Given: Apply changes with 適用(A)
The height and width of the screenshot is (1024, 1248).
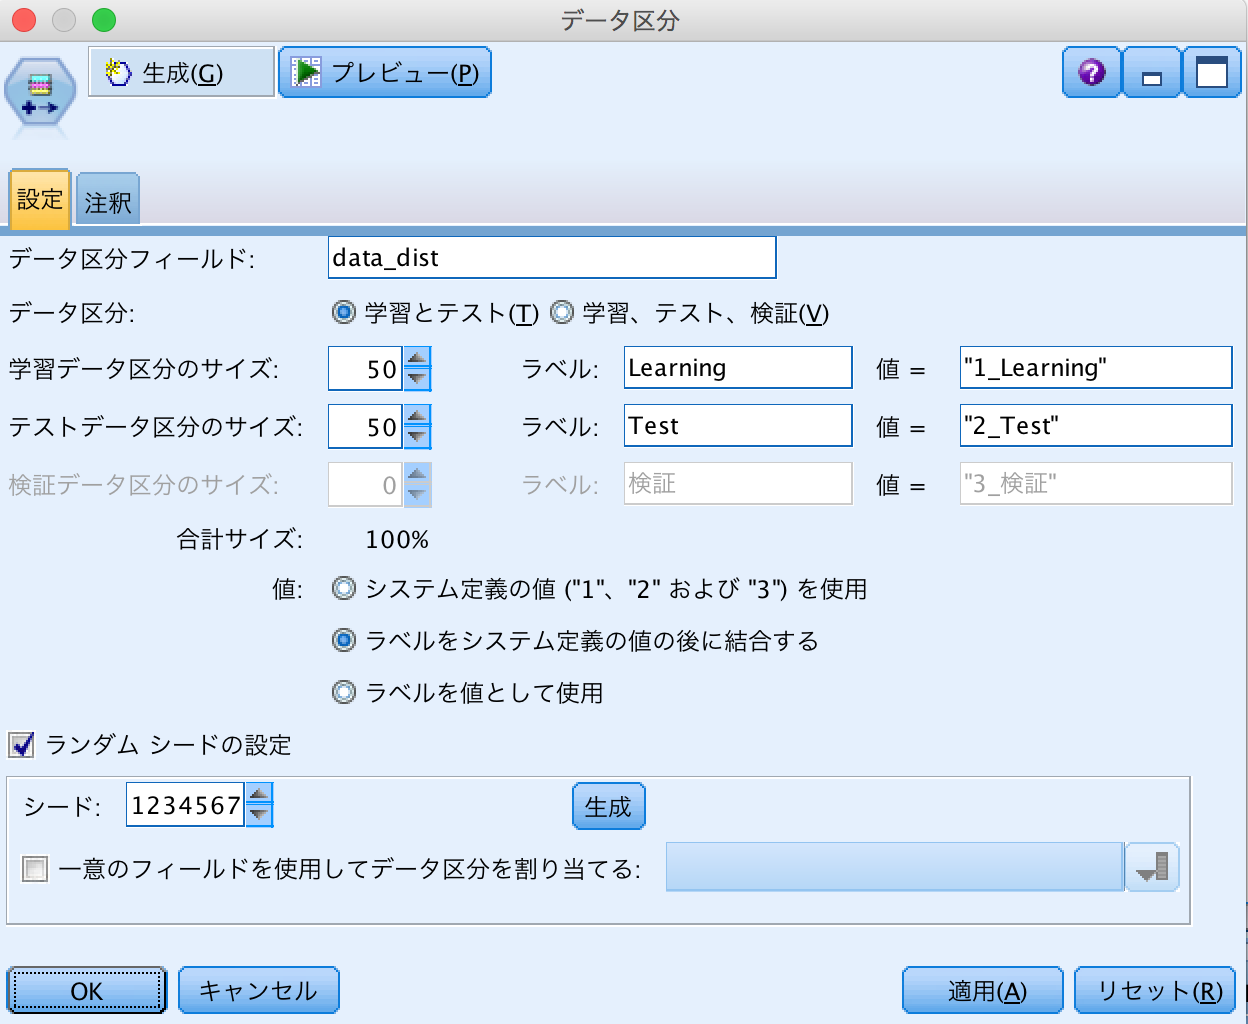Looking at the screenshot, I should click(981, 990).
